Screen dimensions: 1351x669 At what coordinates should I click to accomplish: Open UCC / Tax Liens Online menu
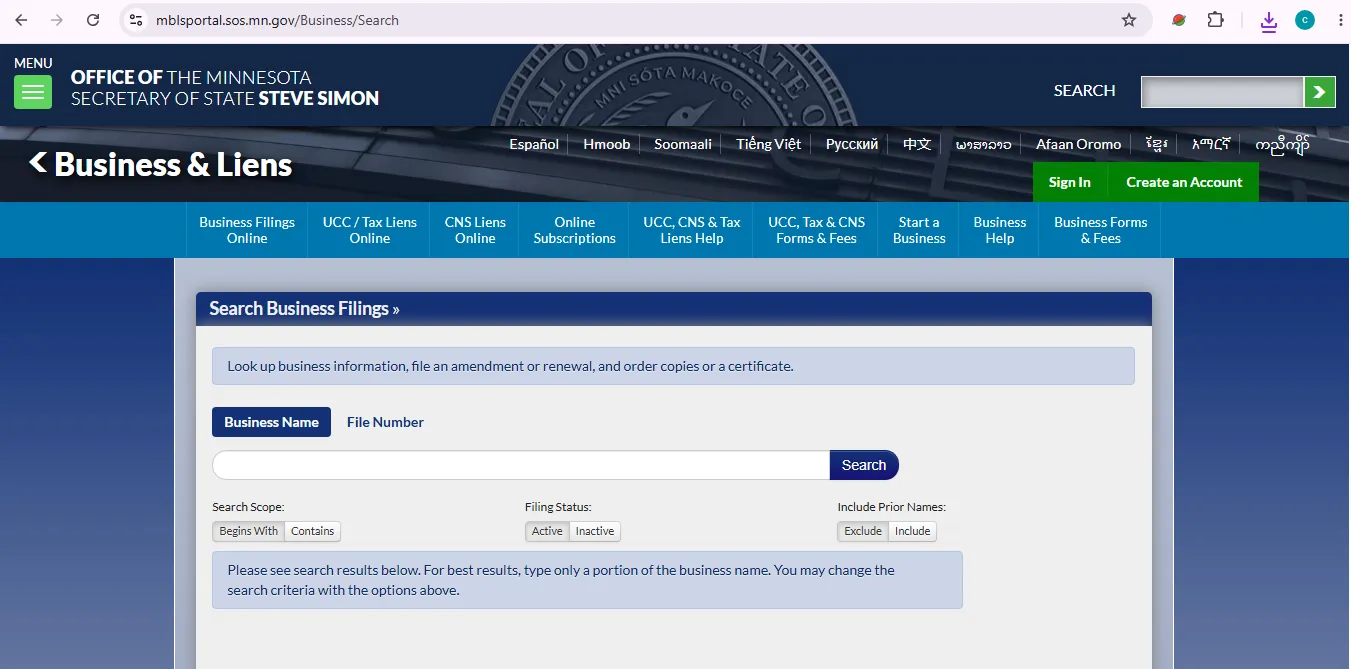click(370, 230)
